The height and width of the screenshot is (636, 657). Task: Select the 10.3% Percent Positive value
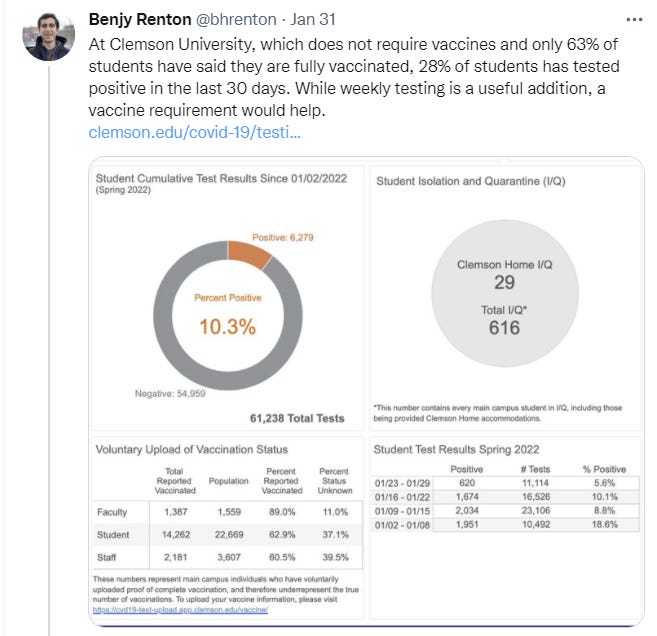point(225,327)
